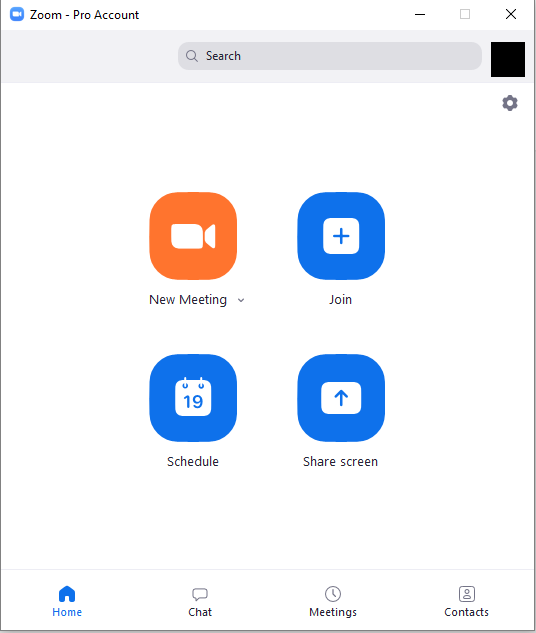Switch to the Chat tab

click(x=200, y=602)
